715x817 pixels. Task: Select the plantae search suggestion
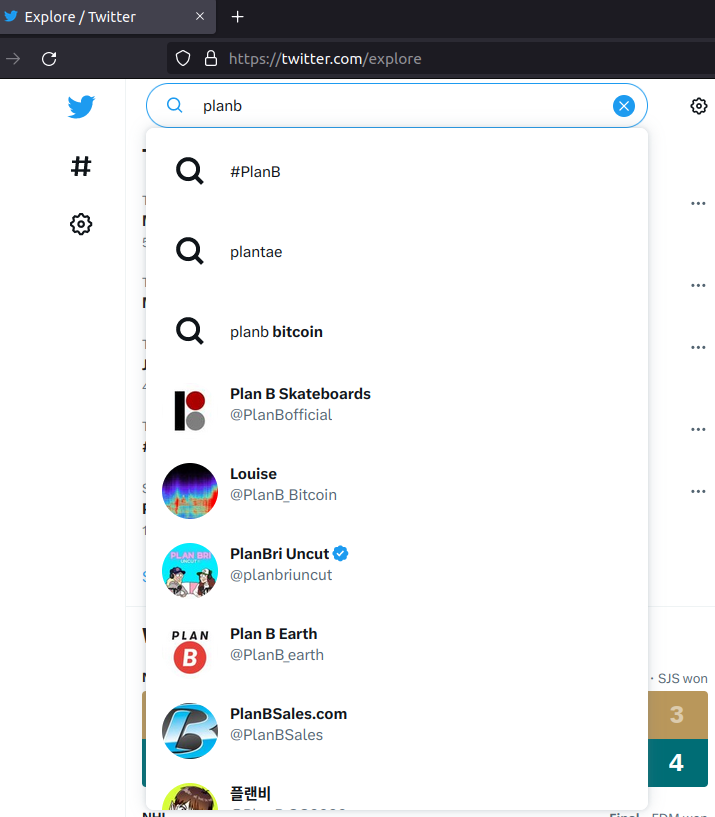397,252
